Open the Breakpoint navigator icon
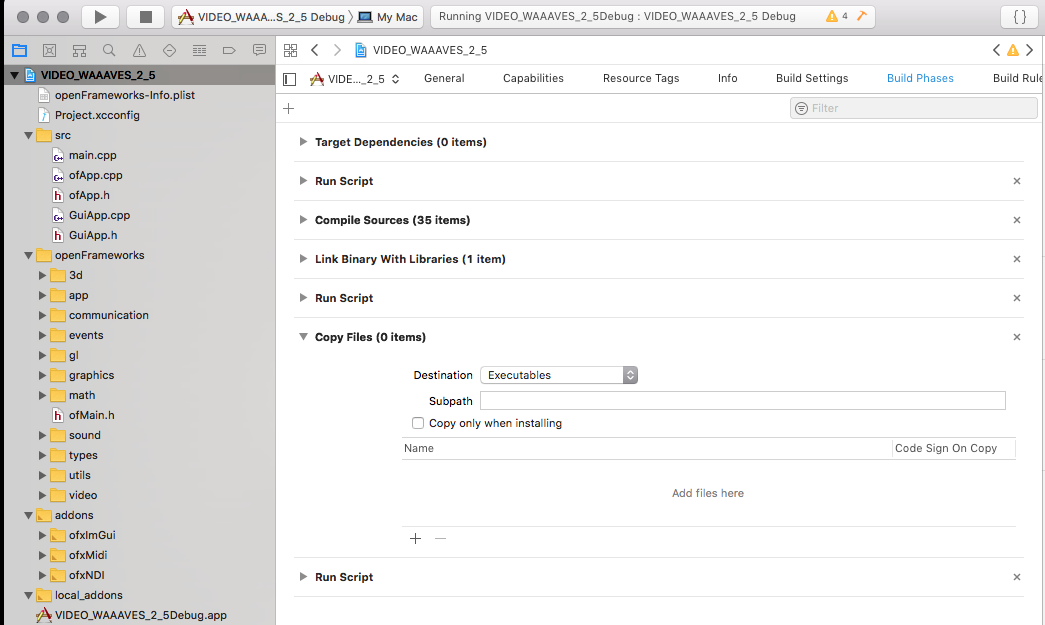The height and width of the screenshot is (625, 1045). 229,50
